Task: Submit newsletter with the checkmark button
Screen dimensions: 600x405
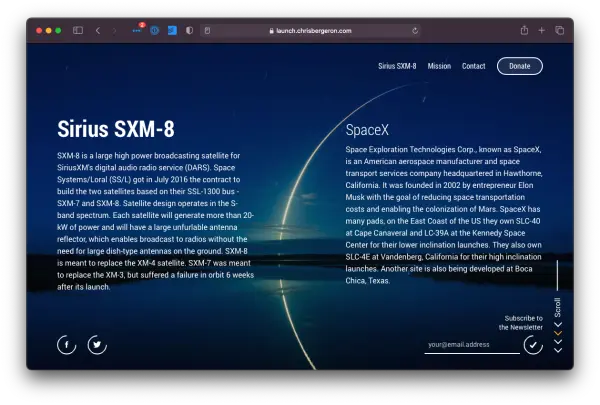Action: [533, 345]
